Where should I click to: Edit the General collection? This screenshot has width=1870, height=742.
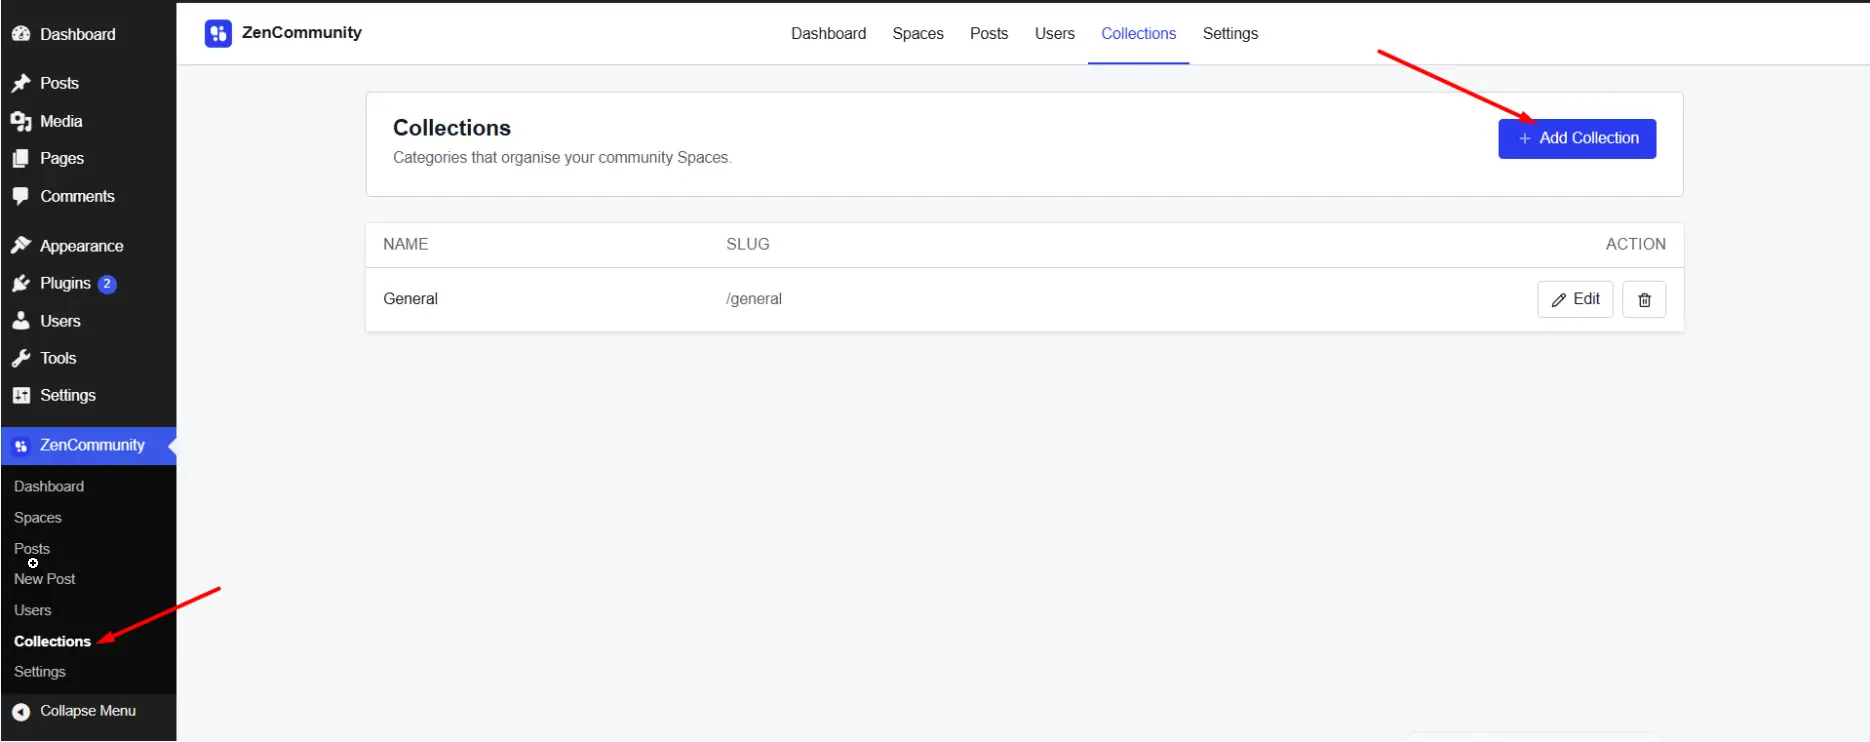pyautogui.click(x=1575, y=299)
